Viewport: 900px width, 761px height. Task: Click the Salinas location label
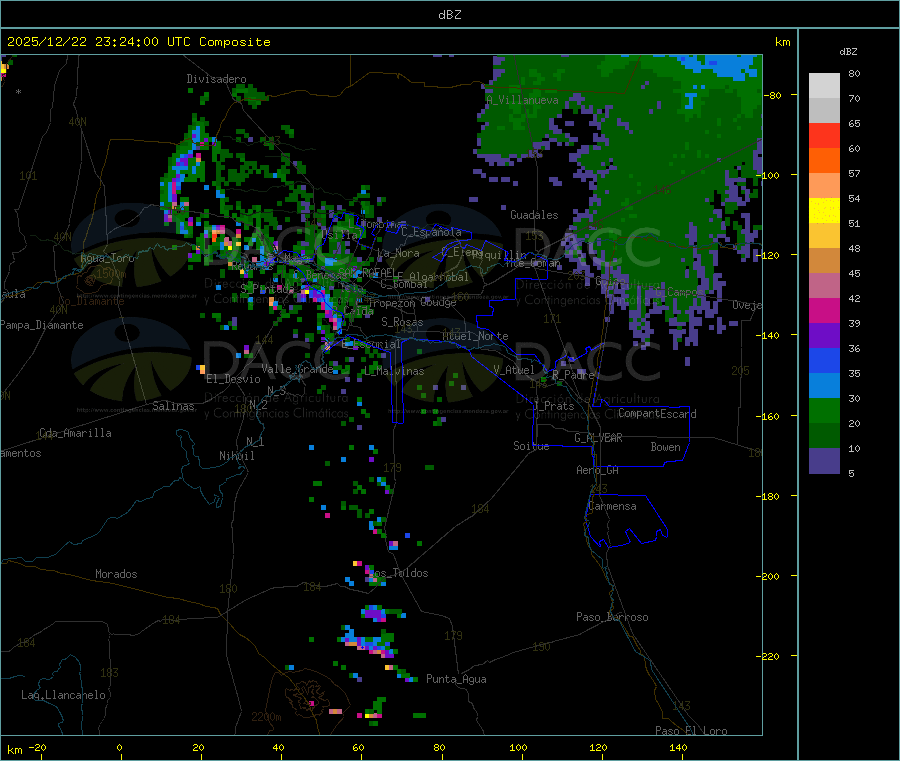click(173, 406)
